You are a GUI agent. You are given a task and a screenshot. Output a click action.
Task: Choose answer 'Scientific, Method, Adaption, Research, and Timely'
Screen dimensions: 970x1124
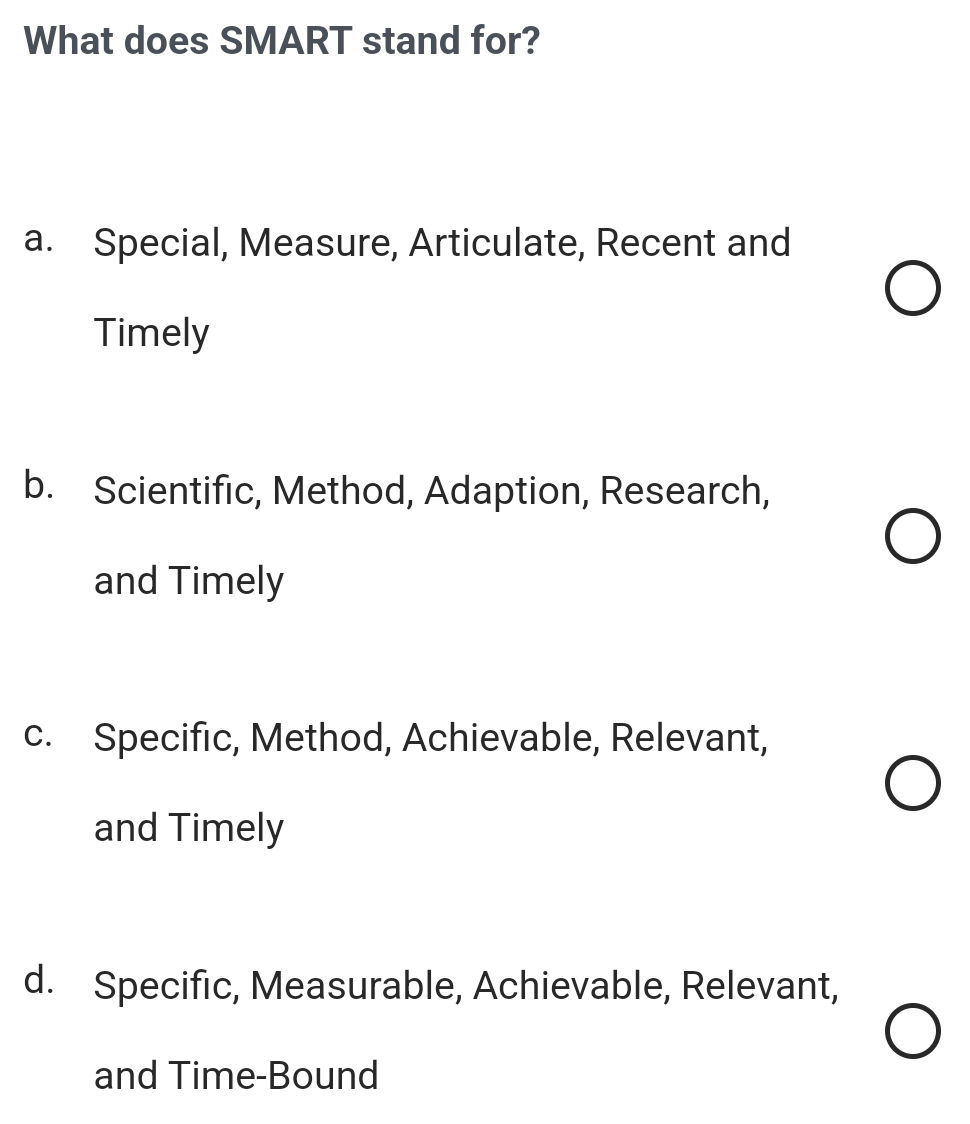pos(431,490)
